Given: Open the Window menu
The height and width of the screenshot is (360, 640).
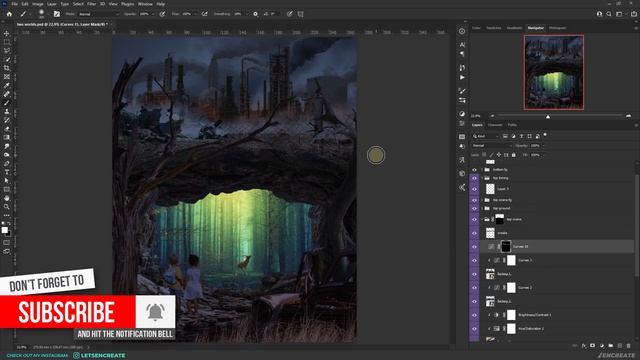Looking at the screenshot, I should point(145,4).
